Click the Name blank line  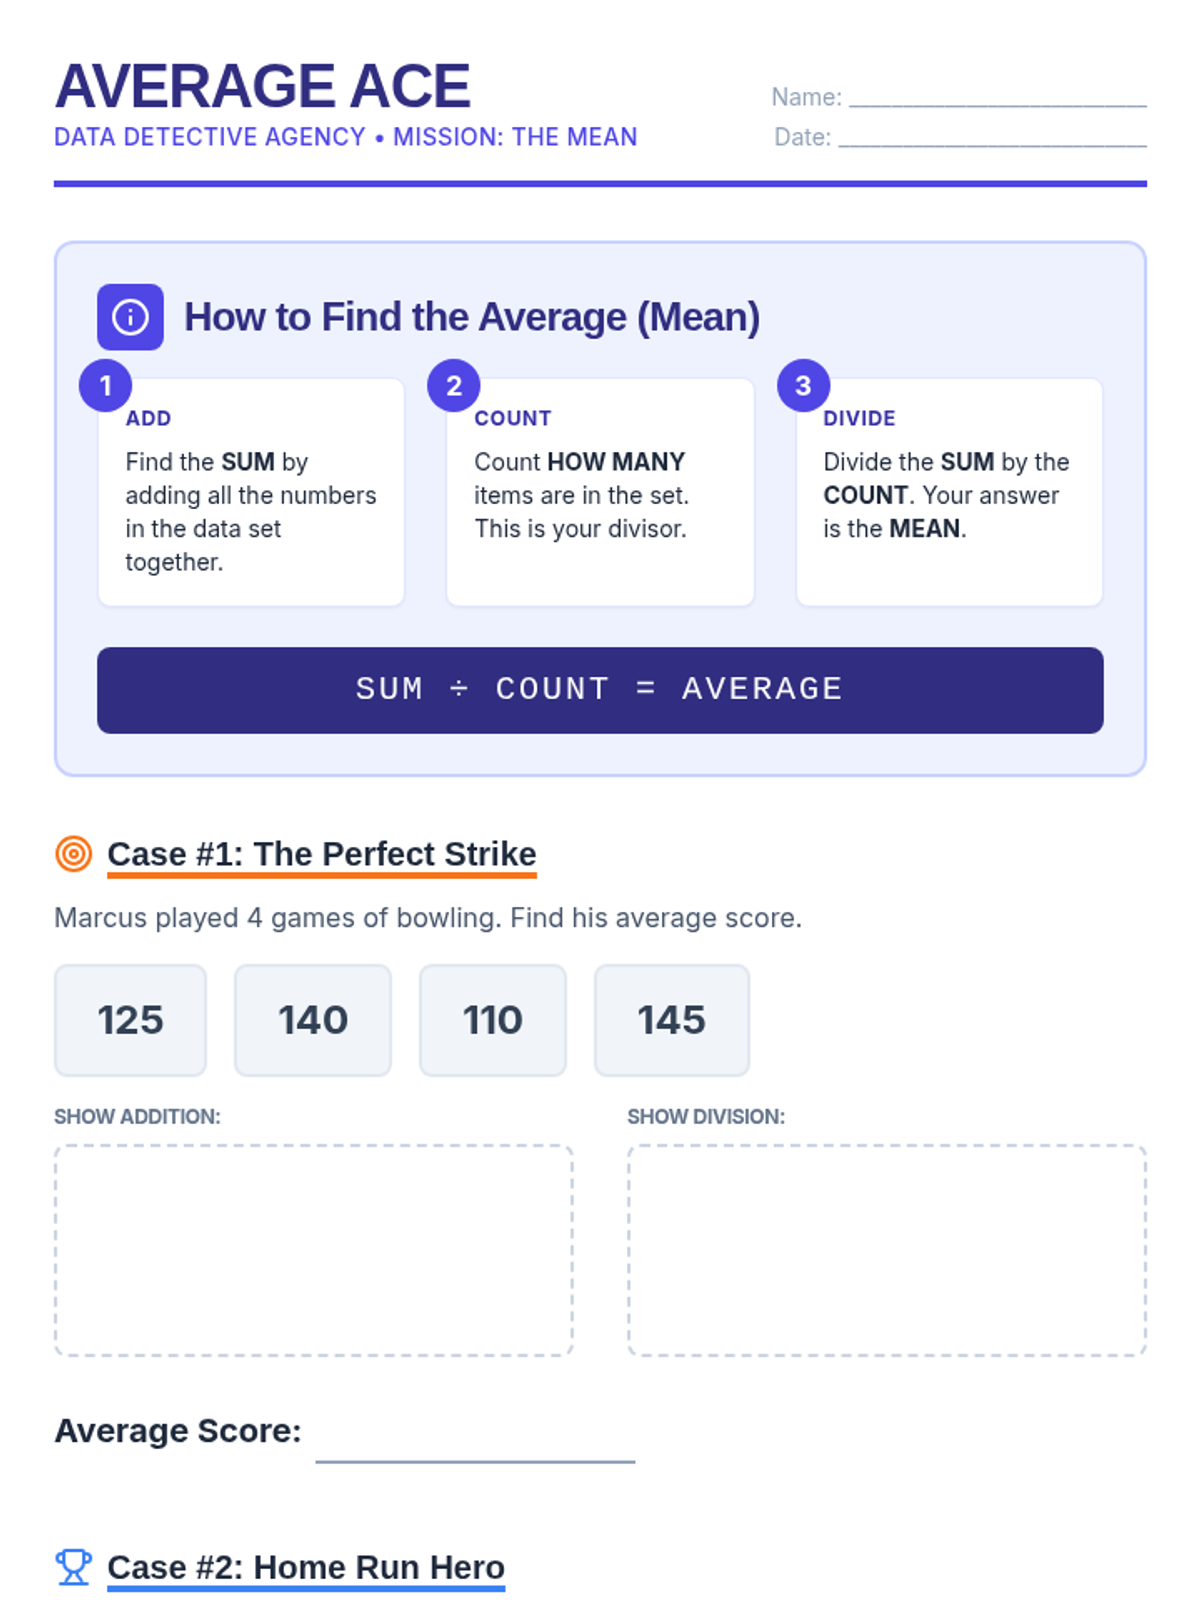point(997,98)
